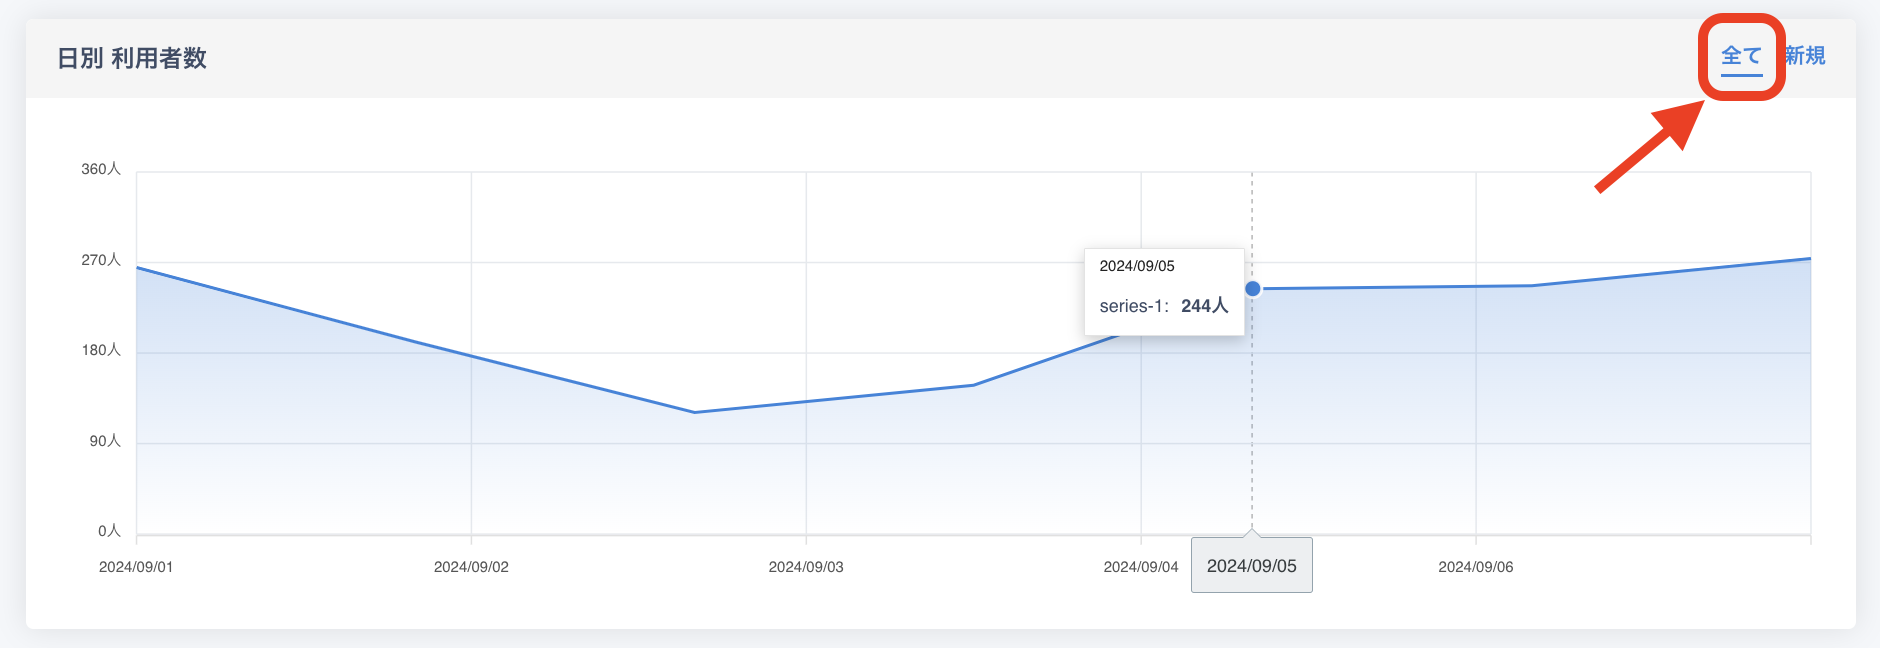Select the 2024/09/03 x-axis date label
This screenshot has width=1880, height=648.
click(806, 567)
